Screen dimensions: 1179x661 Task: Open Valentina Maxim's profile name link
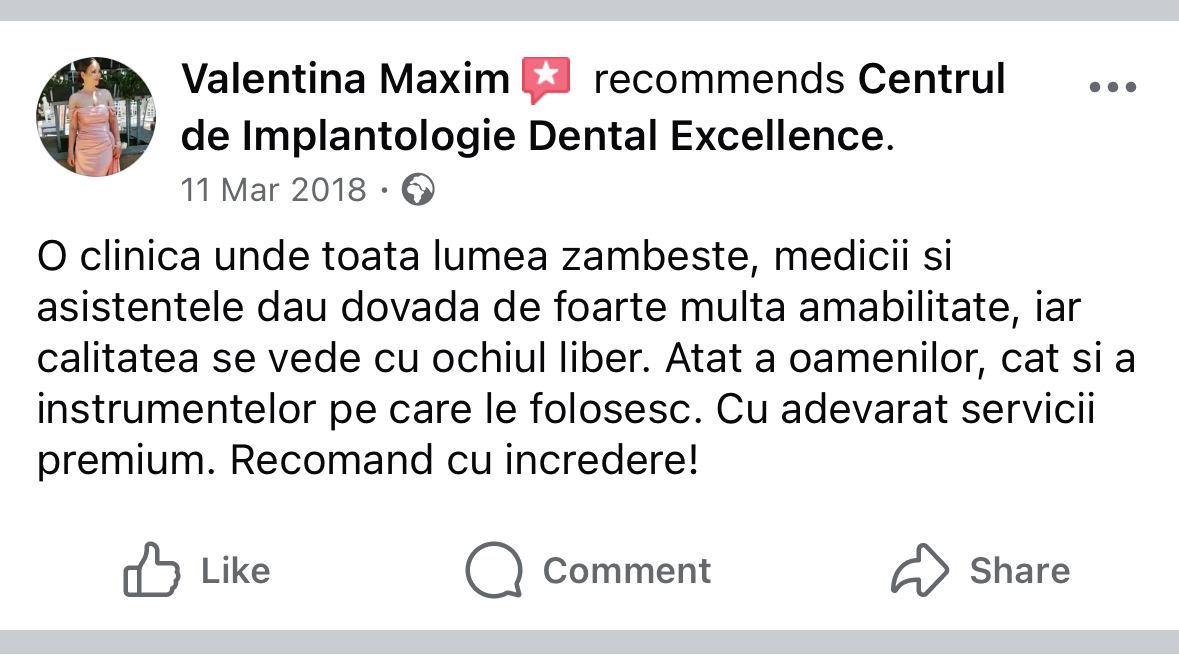(x=346, y=79)
